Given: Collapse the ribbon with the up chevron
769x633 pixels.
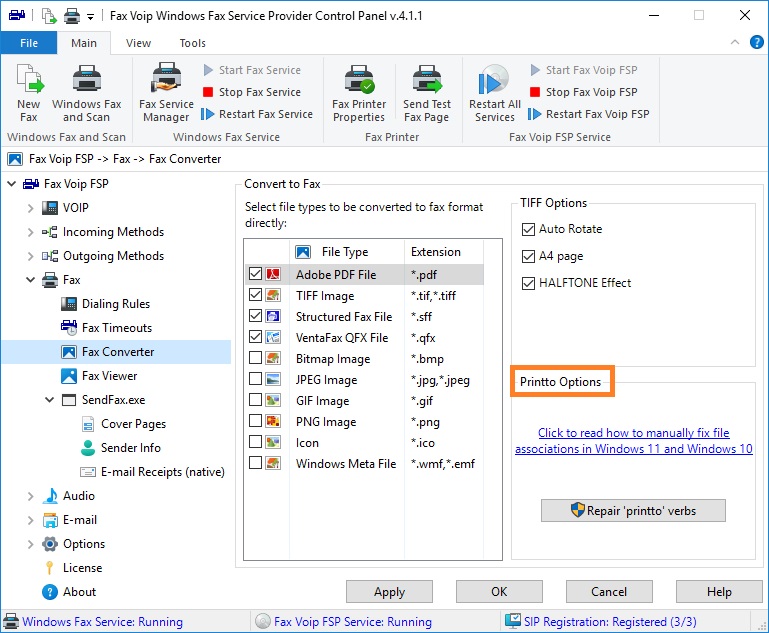Looking at the screenshot, I should point(735,43).
